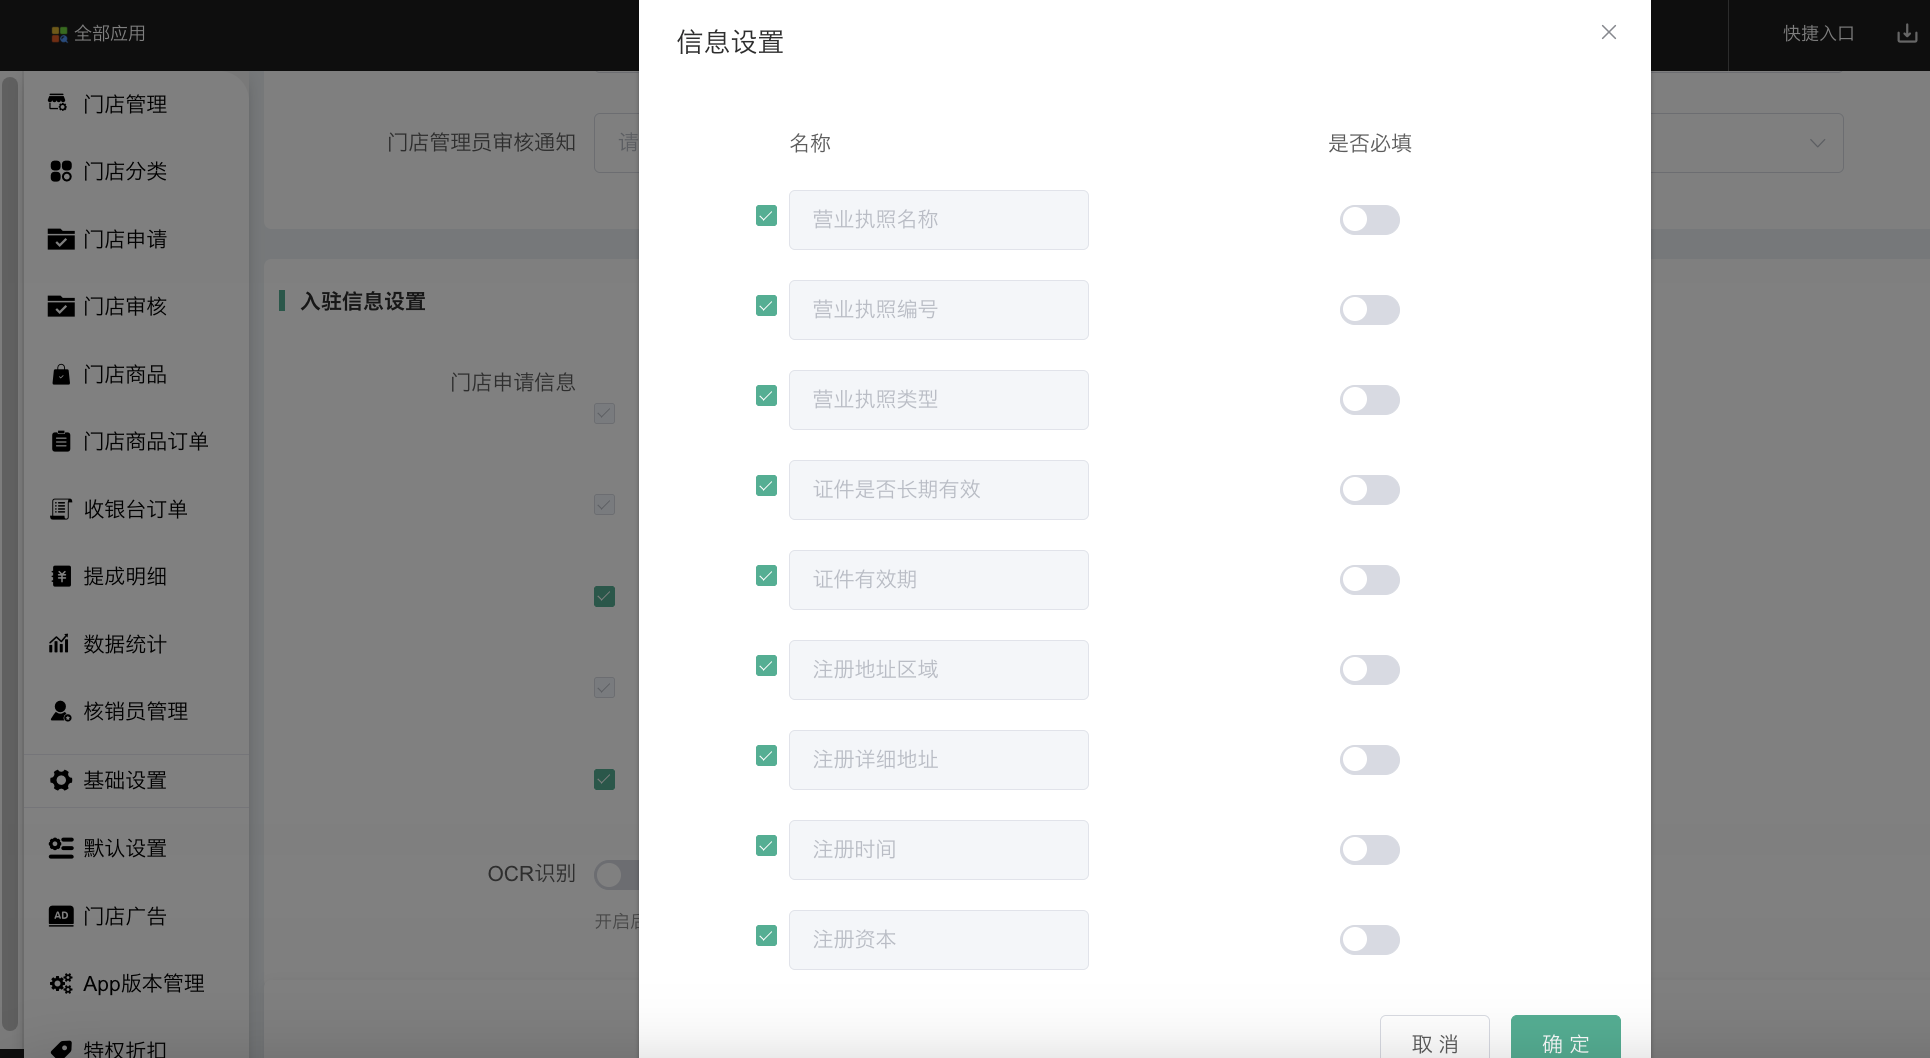This screenshot has height=1058, width=1930.
Task: Toggle the OCR识别 switch behind dialog
Action: (616, 875)
